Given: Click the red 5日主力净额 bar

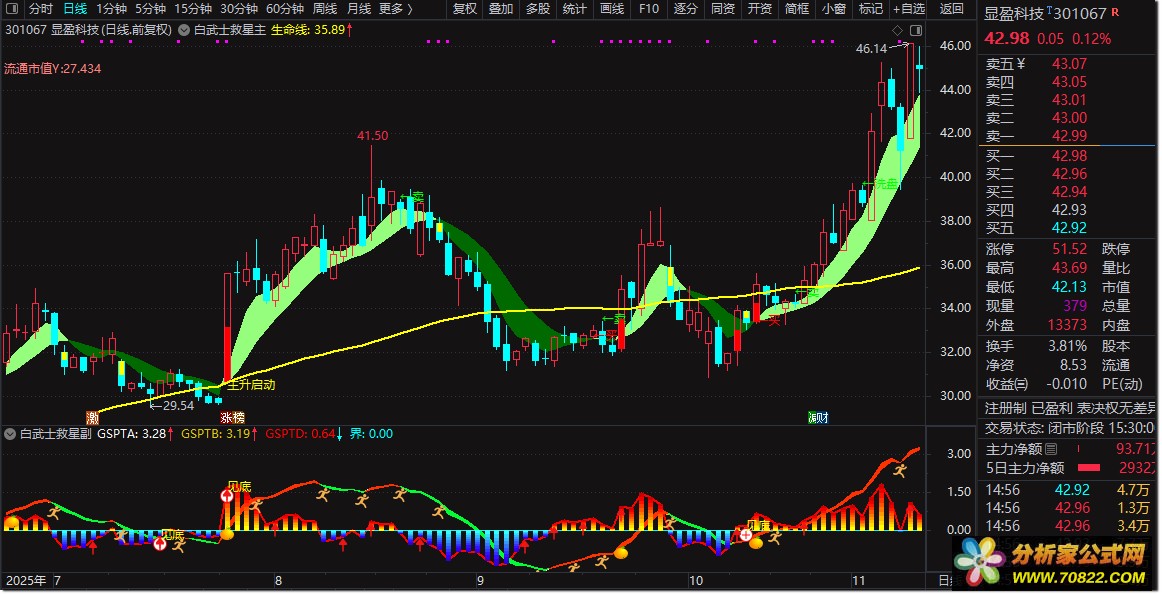Looking at the screenshot, I should click(1089, 468).
